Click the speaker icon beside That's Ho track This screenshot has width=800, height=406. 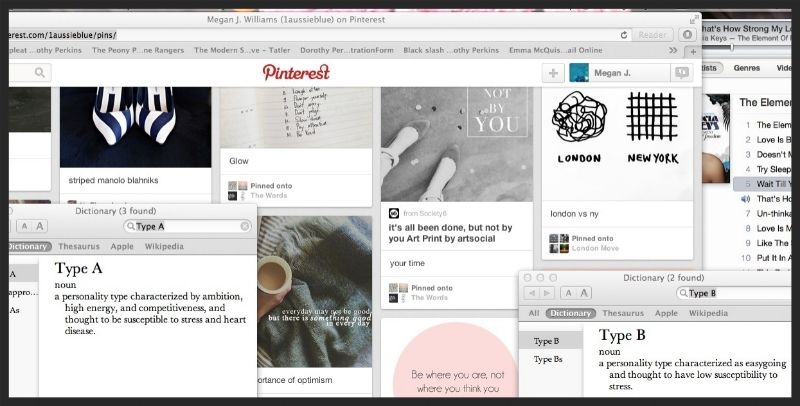[745, 199]
